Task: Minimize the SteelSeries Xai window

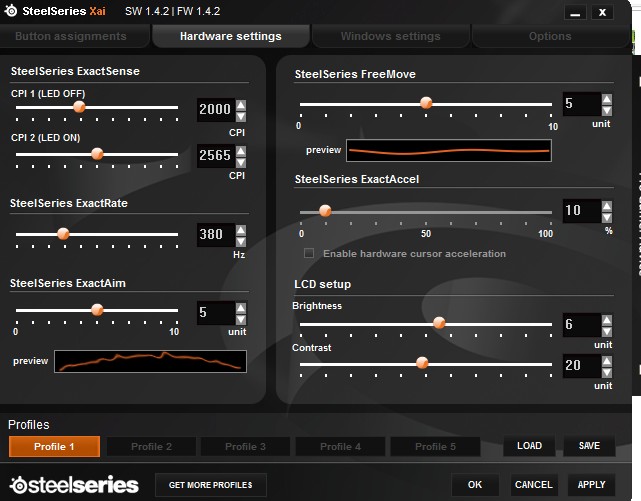Action: (x=576, y=13)
